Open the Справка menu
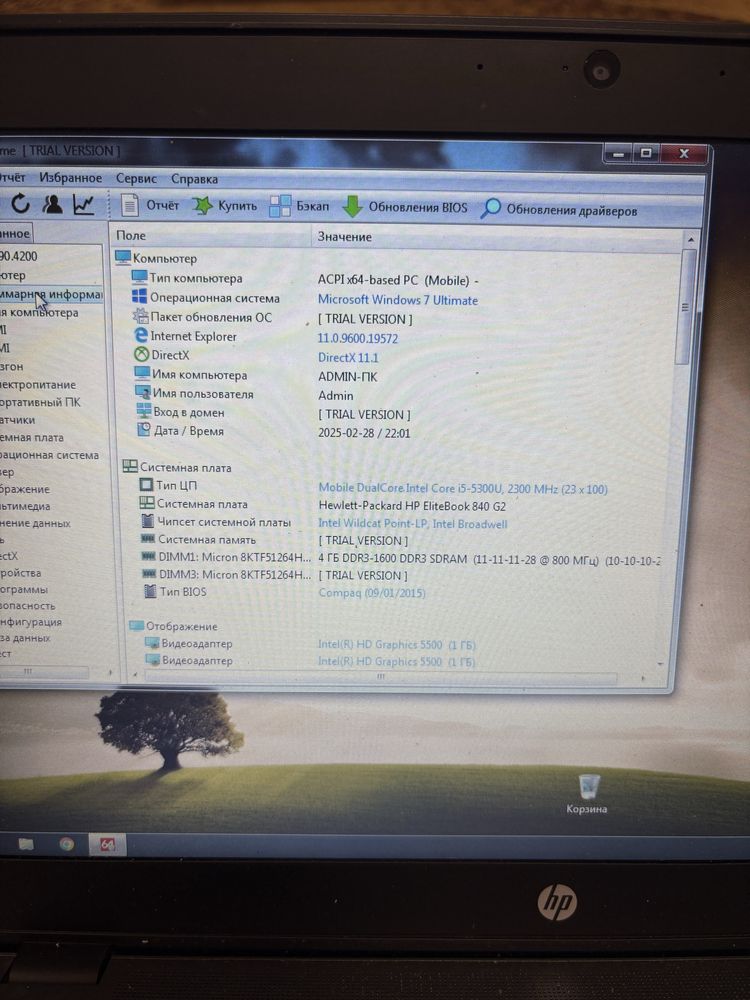 [x=194, y=179]
